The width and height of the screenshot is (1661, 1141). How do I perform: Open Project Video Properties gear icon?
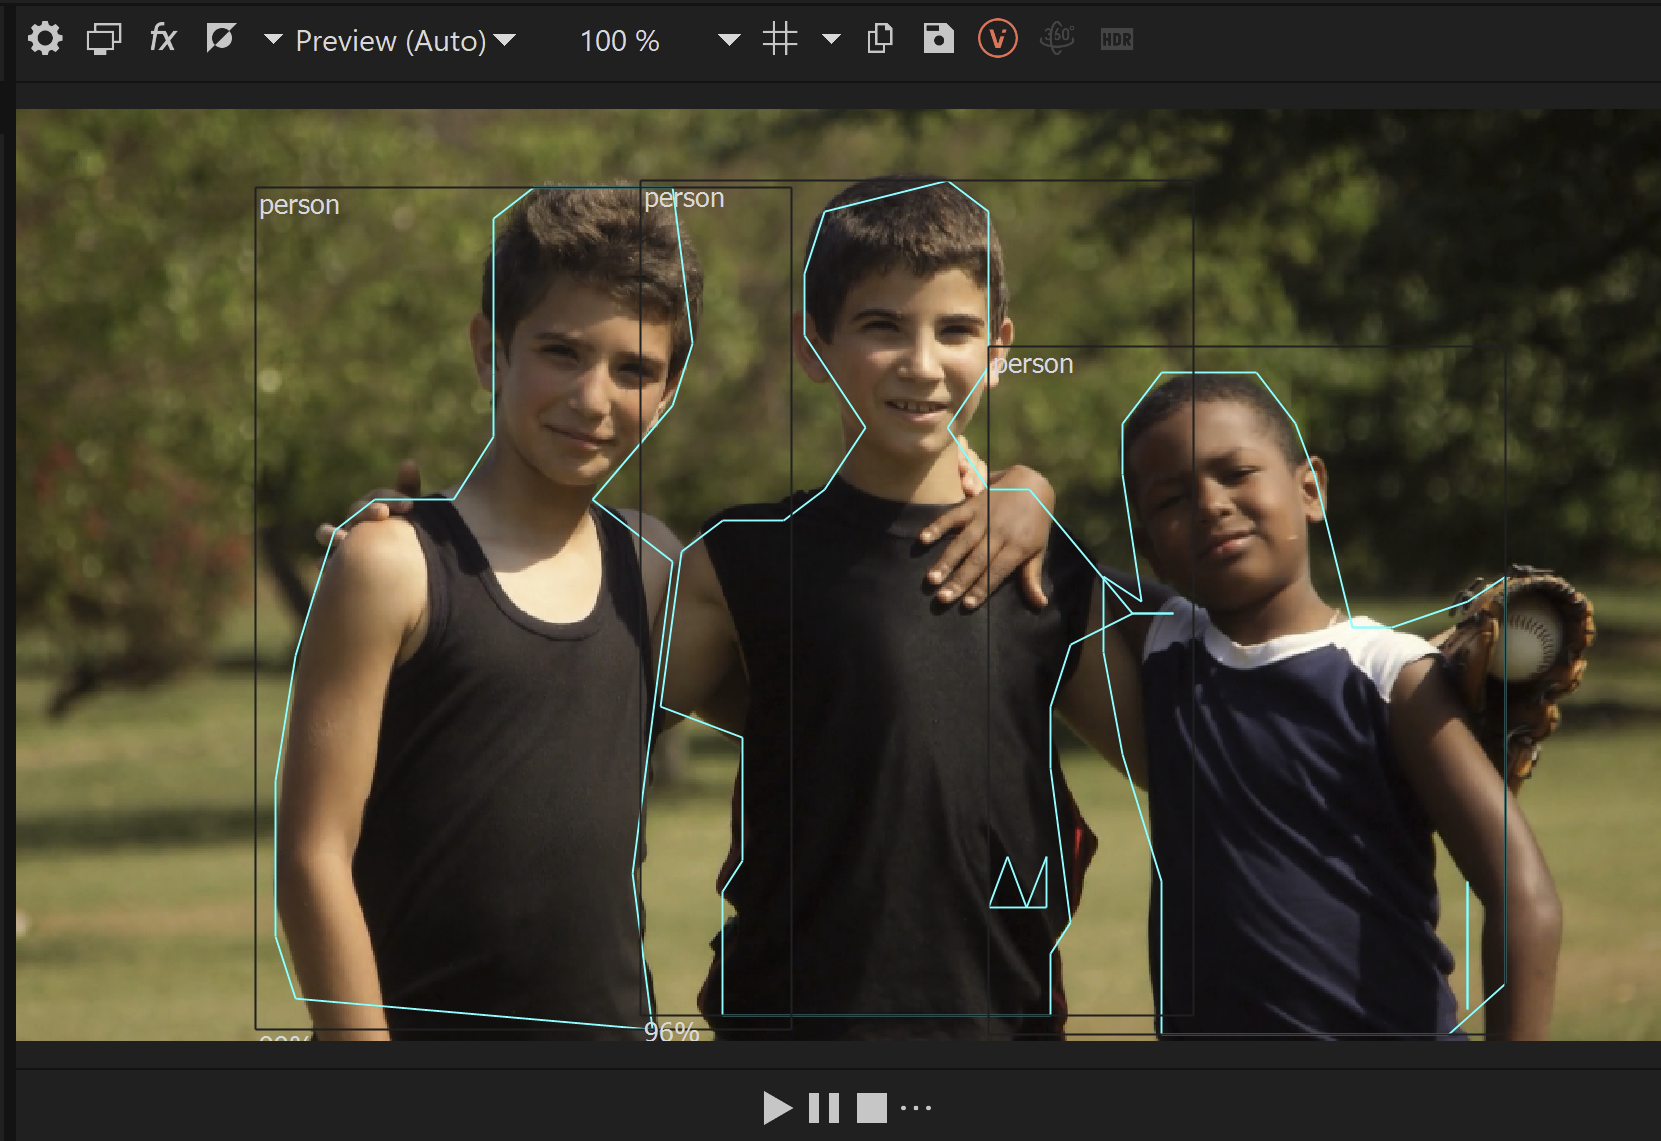[x=45, y=39]
